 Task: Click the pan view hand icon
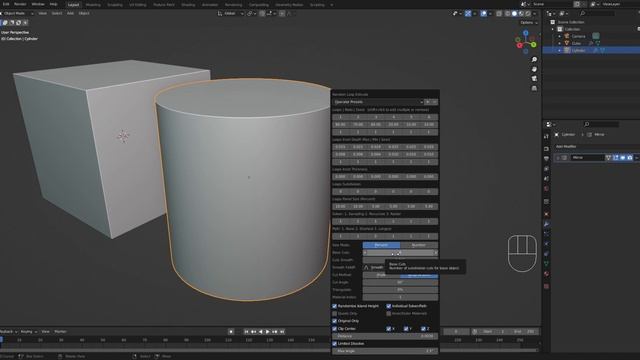(534, 69)
